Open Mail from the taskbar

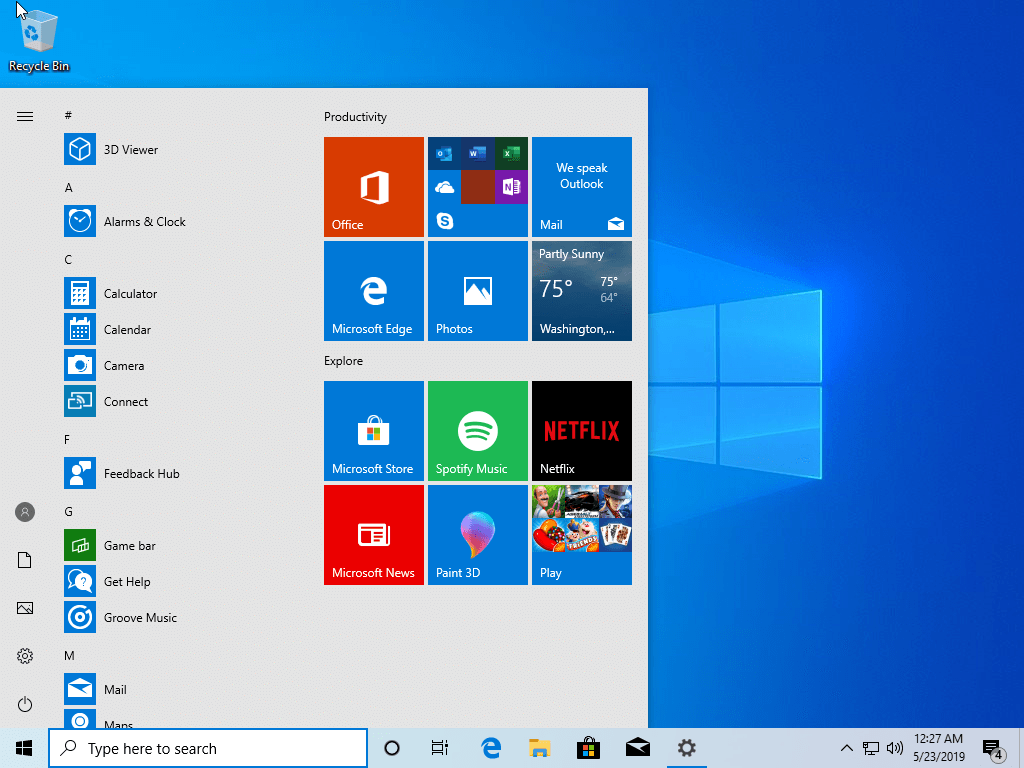tap(637, 748)
